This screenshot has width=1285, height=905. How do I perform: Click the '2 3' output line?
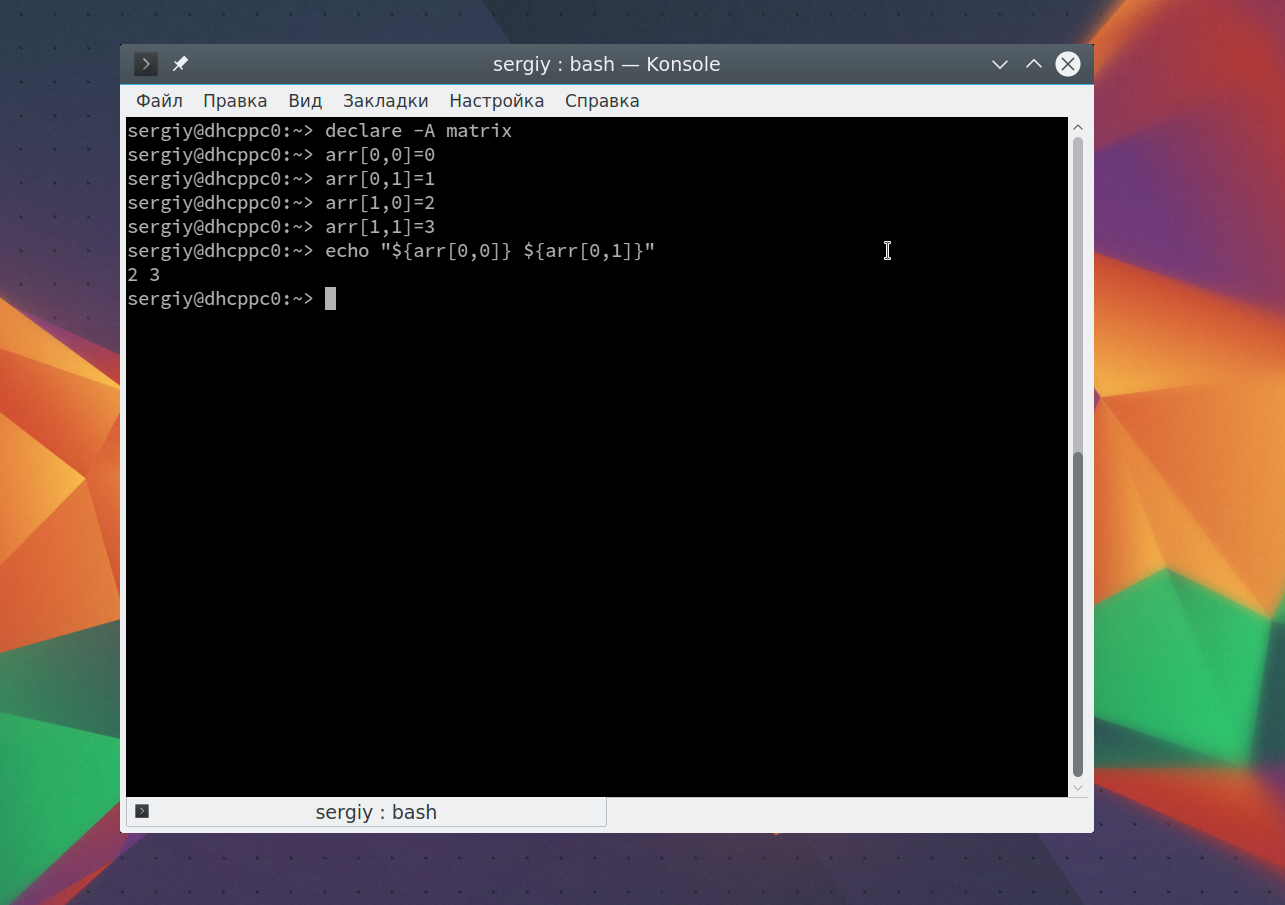(144, 275)
